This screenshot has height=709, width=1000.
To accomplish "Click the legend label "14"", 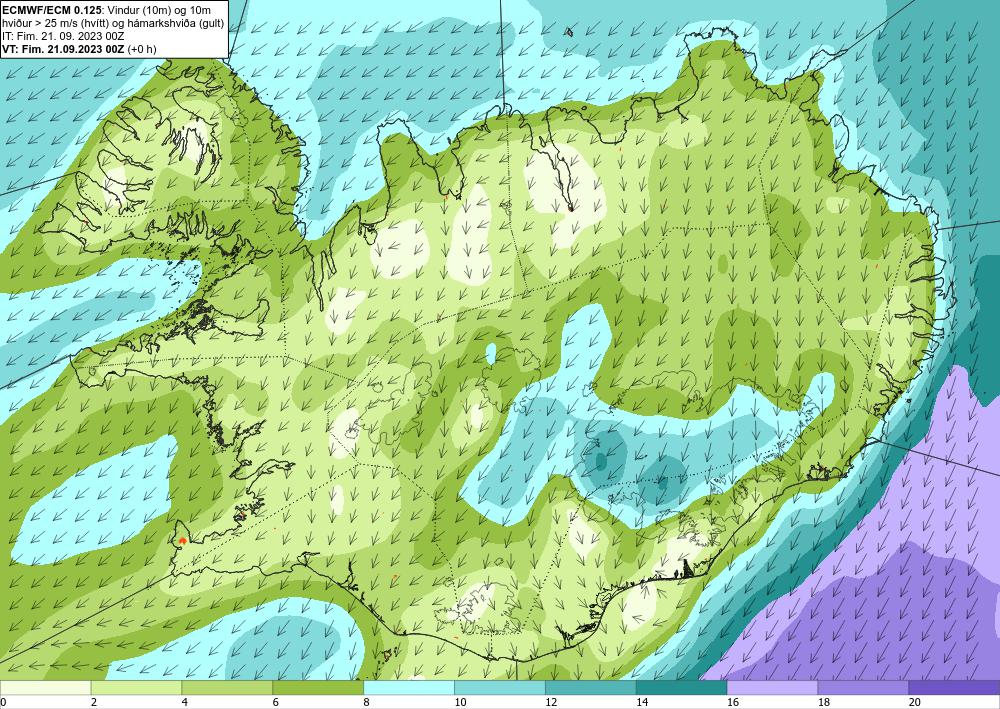I will coord(642,702).
